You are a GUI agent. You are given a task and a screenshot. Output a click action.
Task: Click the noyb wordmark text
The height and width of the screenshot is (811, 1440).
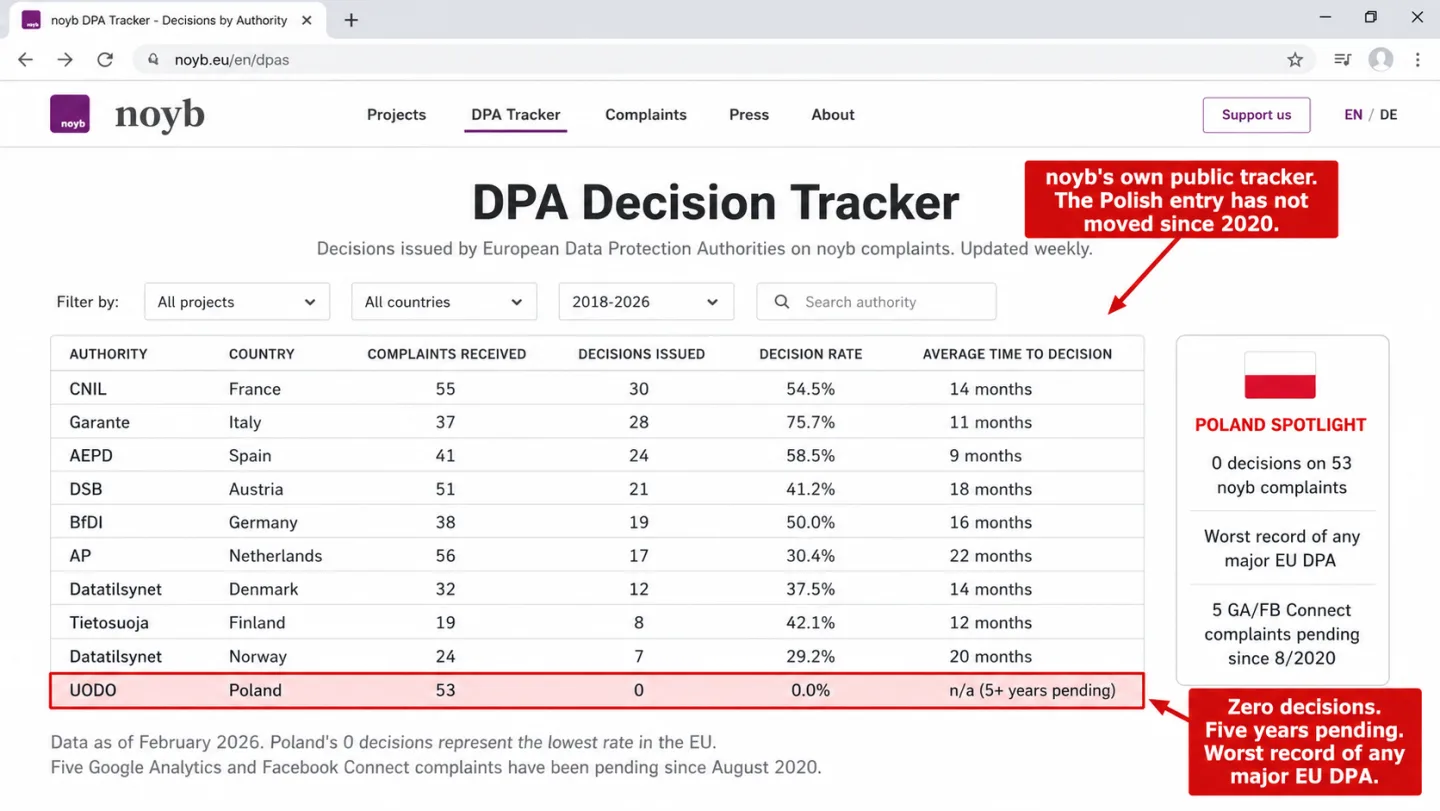tap(160, 116)
